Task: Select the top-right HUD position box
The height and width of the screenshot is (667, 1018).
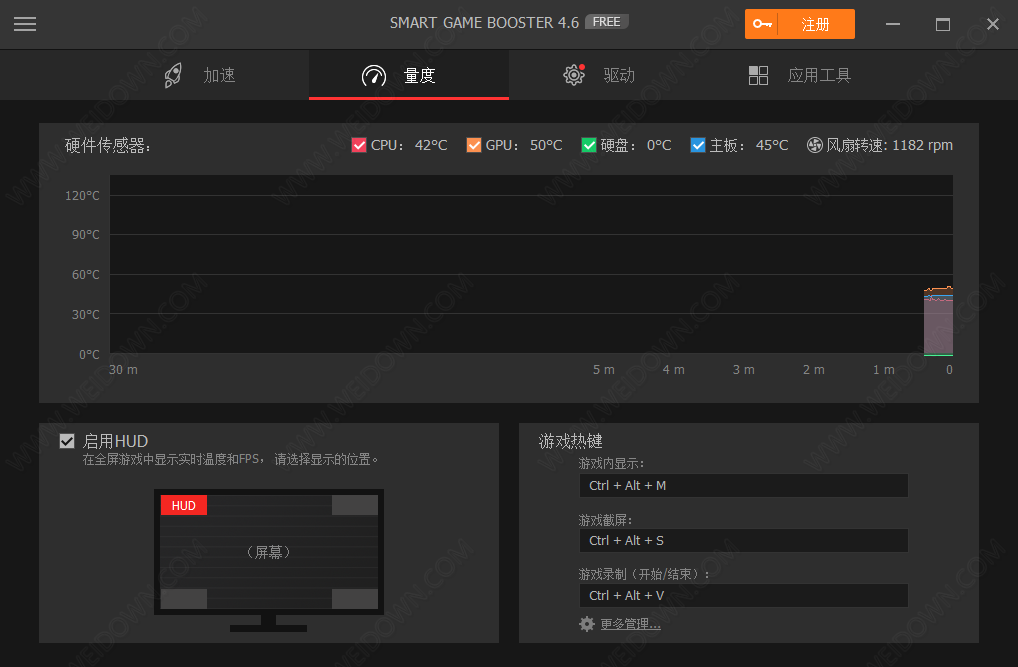Action: 354,505
